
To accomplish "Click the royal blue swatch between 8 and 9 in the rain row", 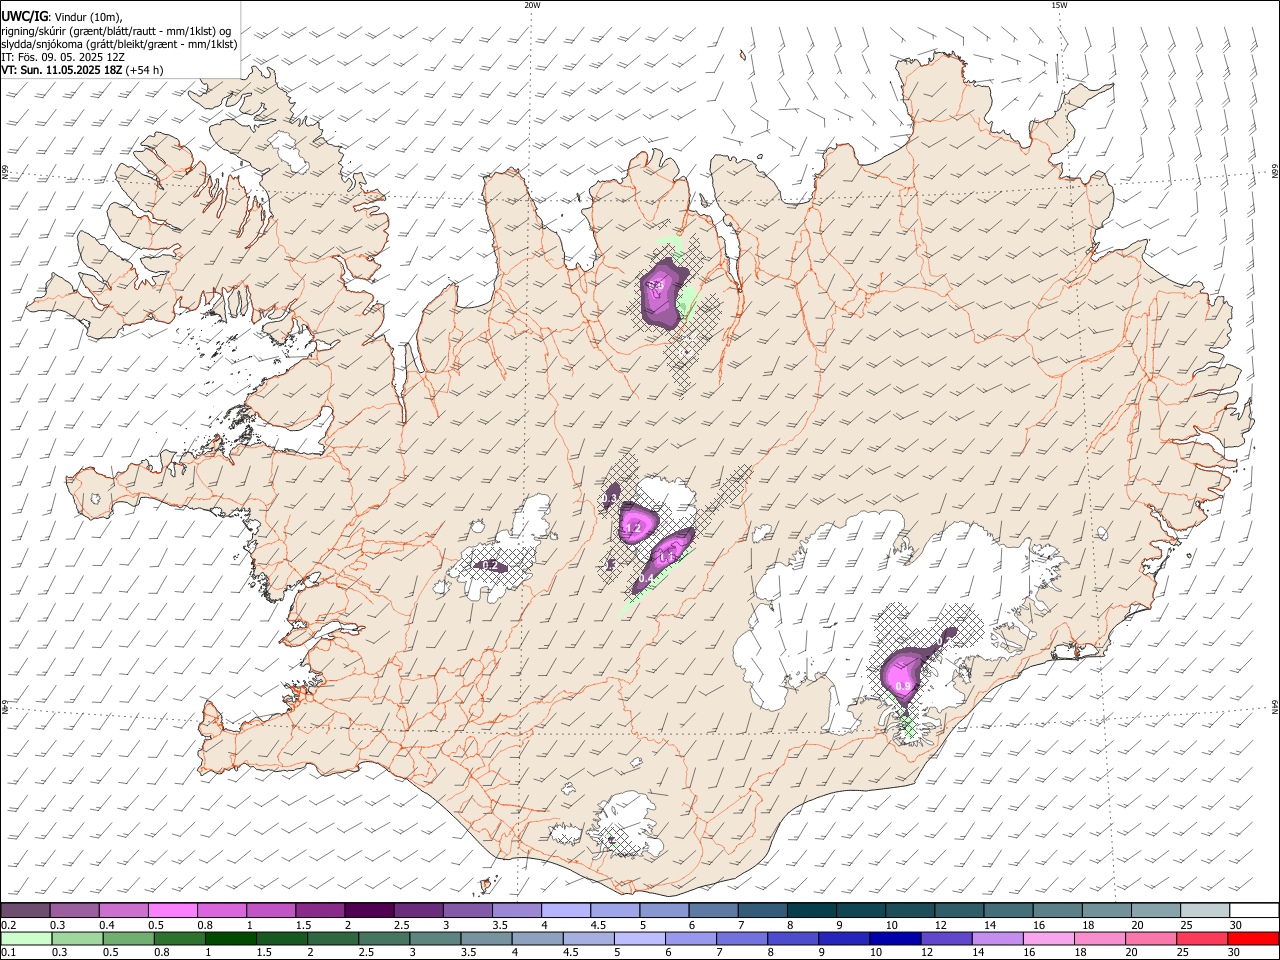I will [793, 939].
